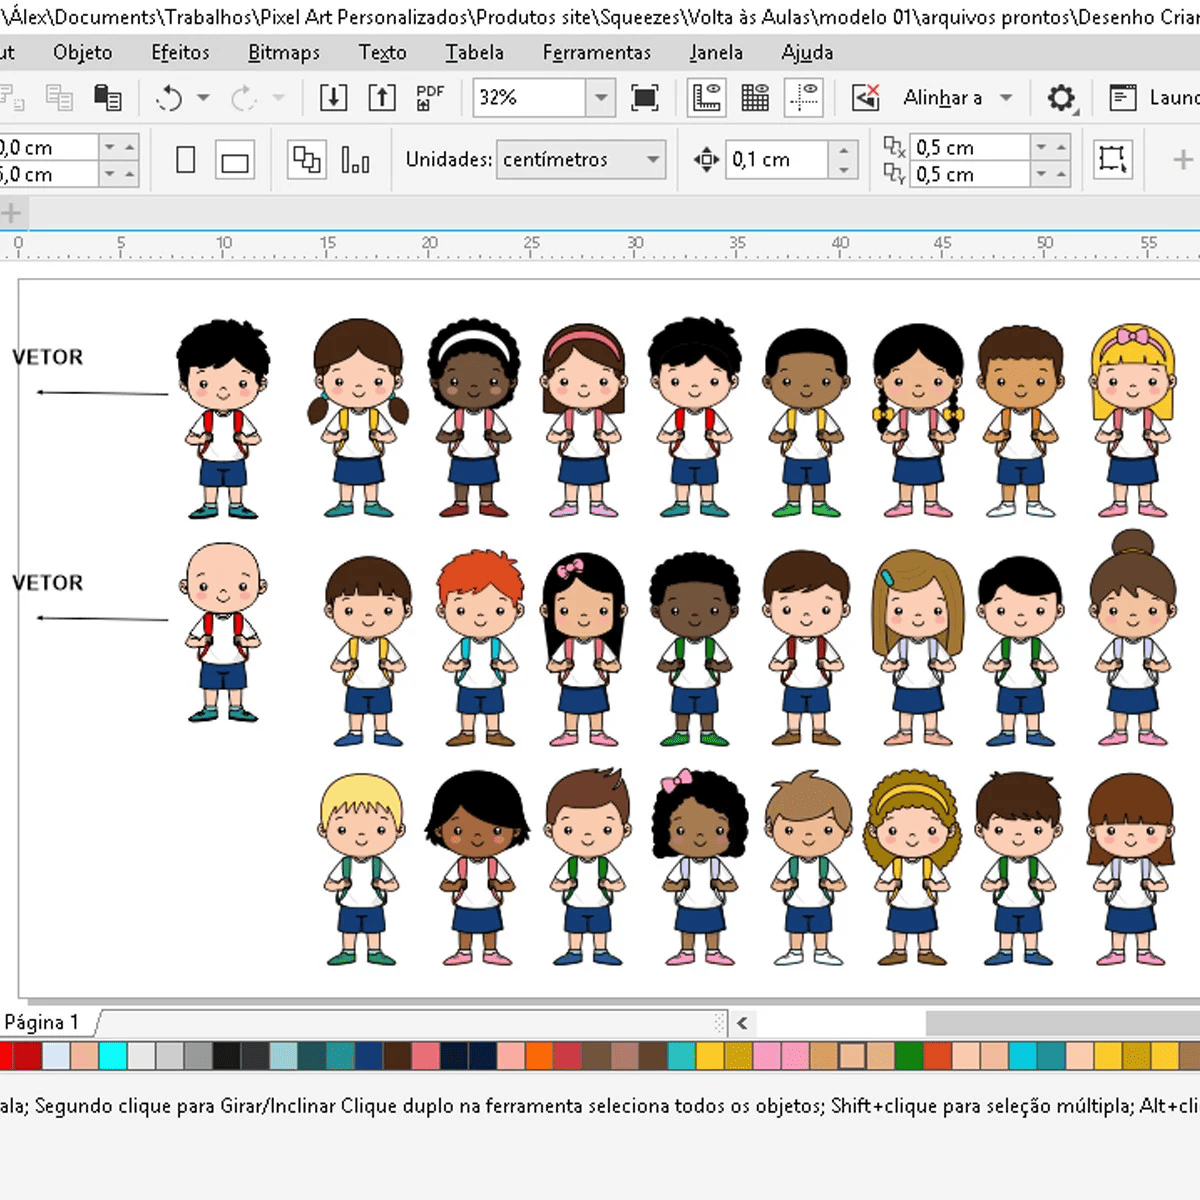Expand the Alinhar a dropdown arrow
1200x1200 pixels.
[x=1006, y=98]
